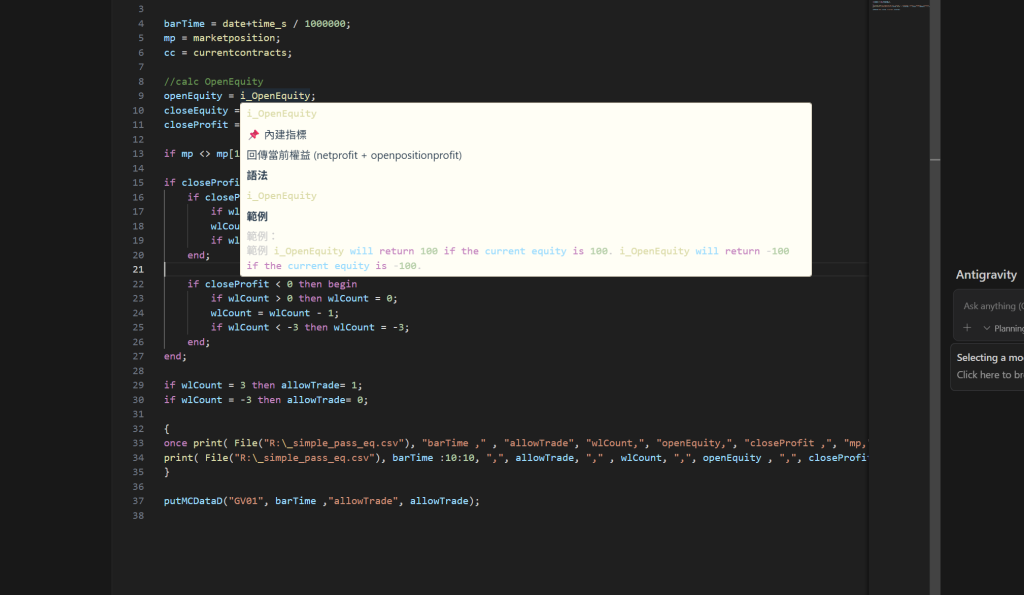This screenshot has height=595, width=1024.
Task: Click the 範例 heading in tooltip
Action: tap(257, 216)
